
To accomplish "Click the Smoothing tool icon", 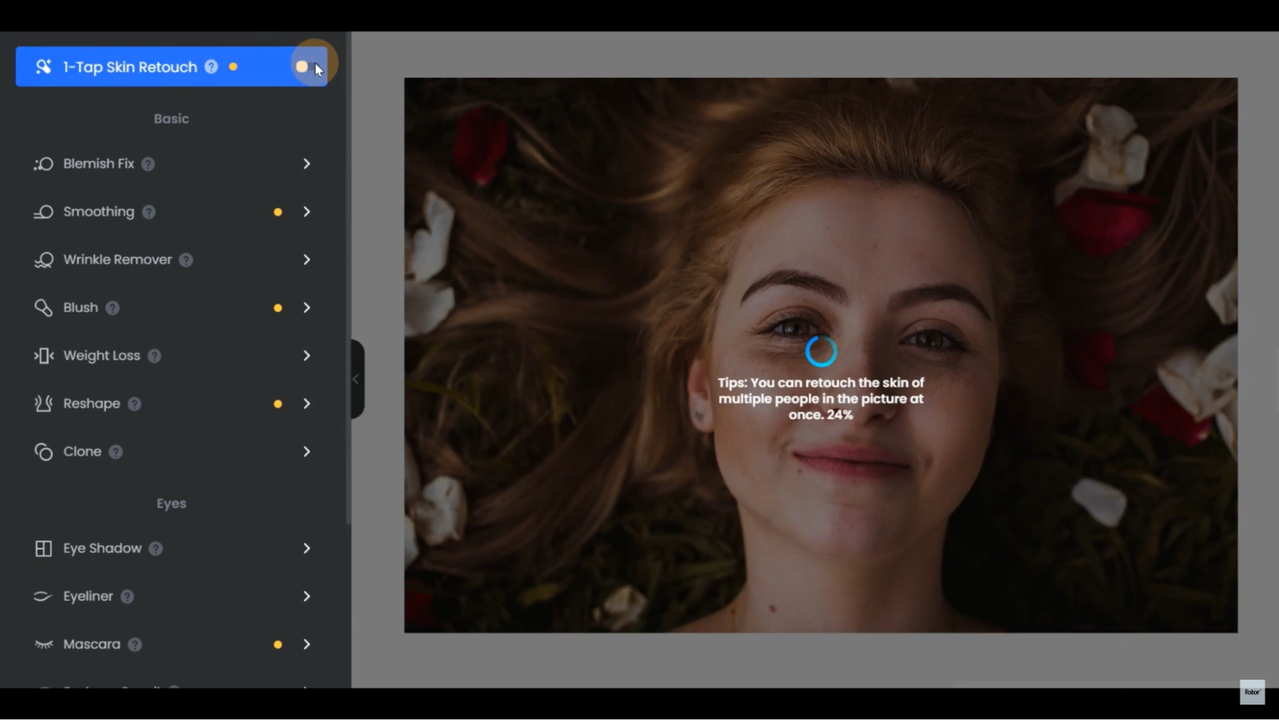I will [x=43, y=212].
